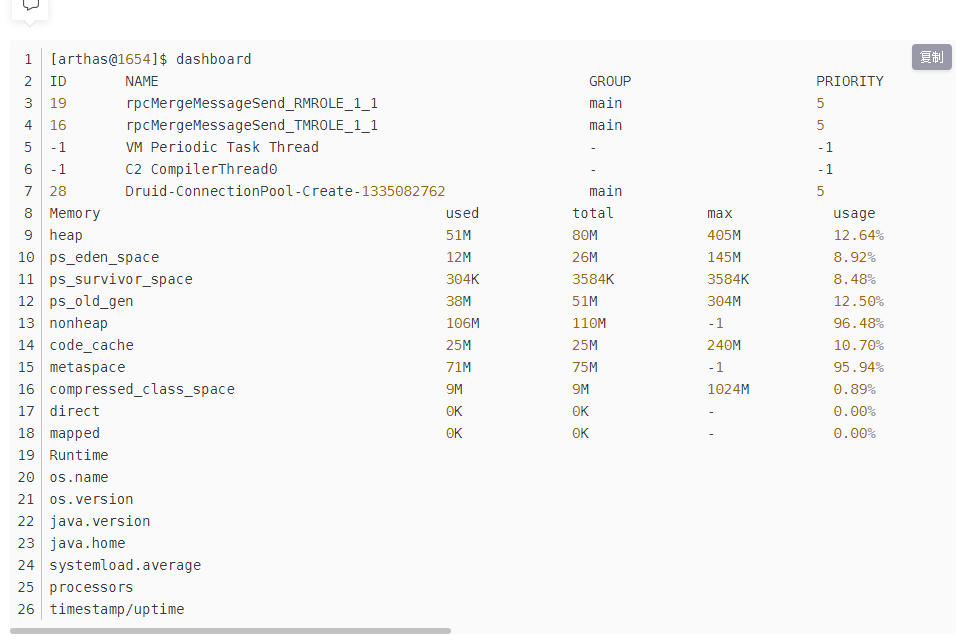Image resolution: width=964 pixels, height=644 pixels.
Task: Click the PRIORITY column header
Action: tap(849, 81)
